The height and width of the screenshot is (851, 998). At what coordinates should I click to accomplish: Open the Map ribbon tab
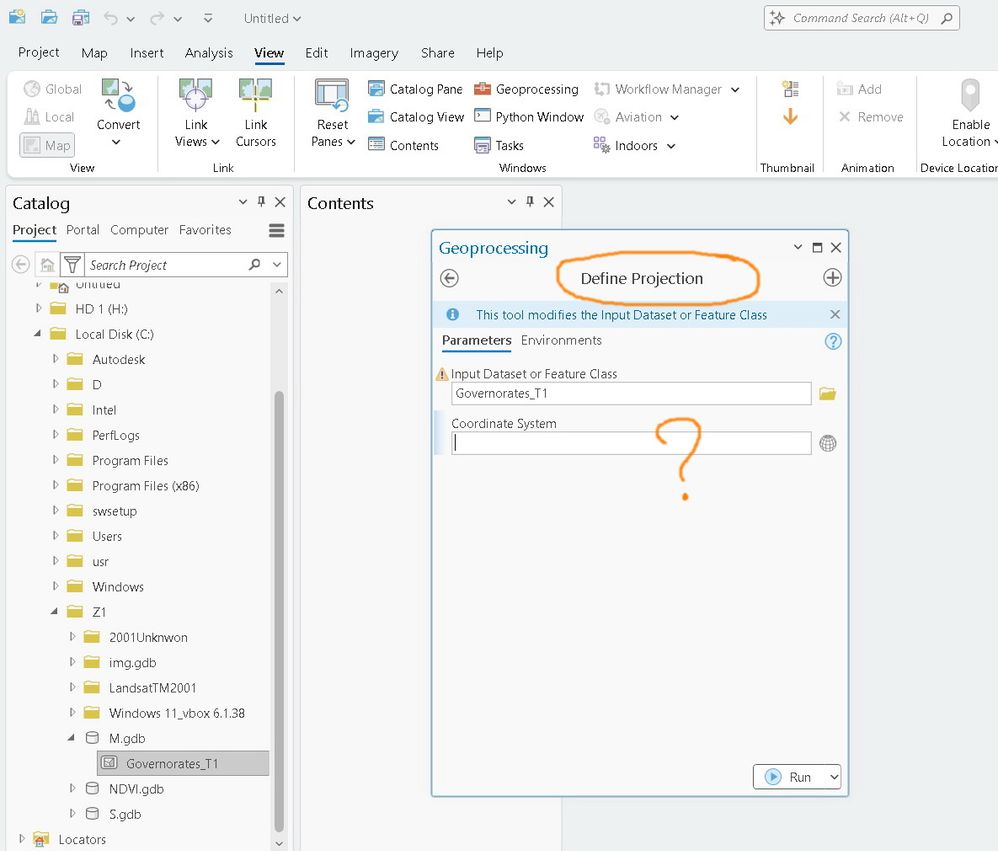pos(94,53)
